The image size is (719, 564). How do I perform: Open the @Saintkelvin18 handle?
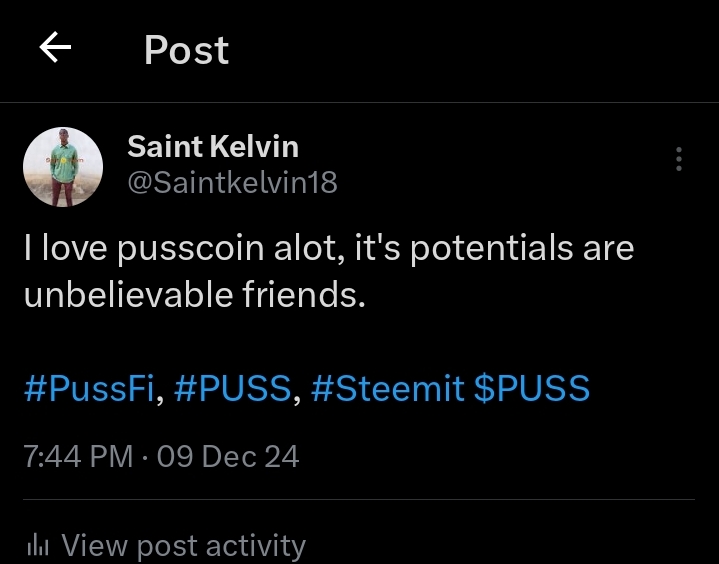232,182
